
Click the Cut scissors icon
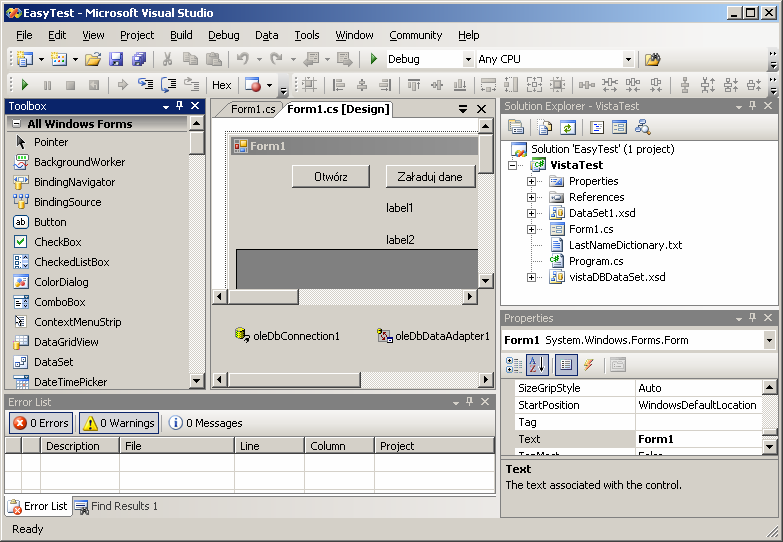(167, 59)
